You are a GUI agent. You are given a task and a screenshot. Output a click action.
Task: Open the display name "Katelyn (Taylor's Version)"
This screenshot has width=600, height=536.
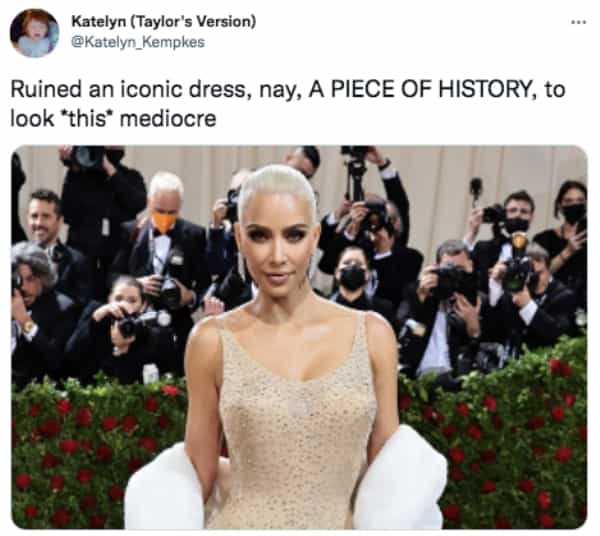click(164, 21)
